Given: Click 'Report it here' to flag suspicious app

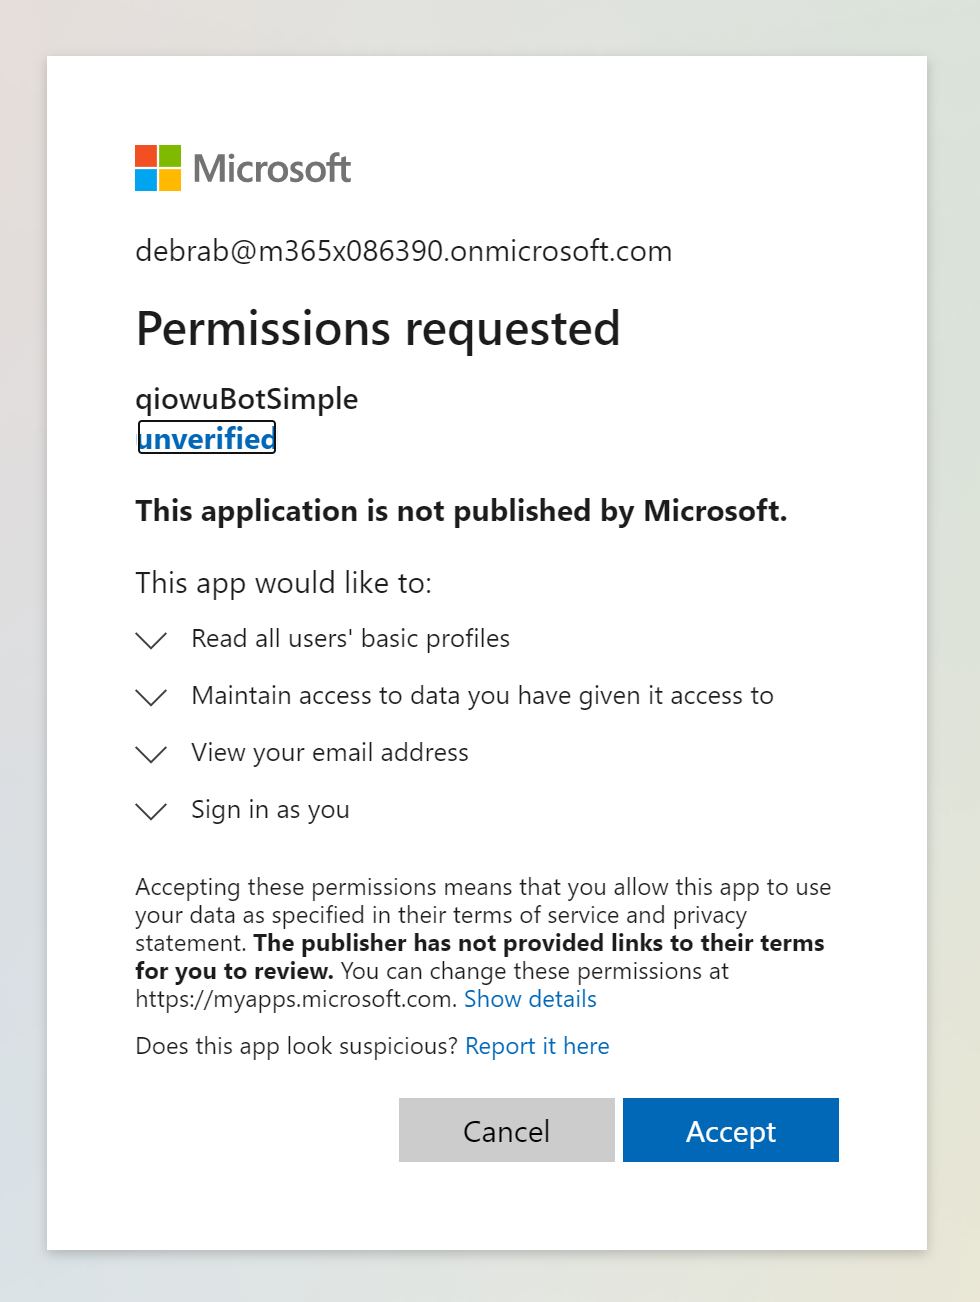Looking at the screenshot, I should coord(537,1046).
